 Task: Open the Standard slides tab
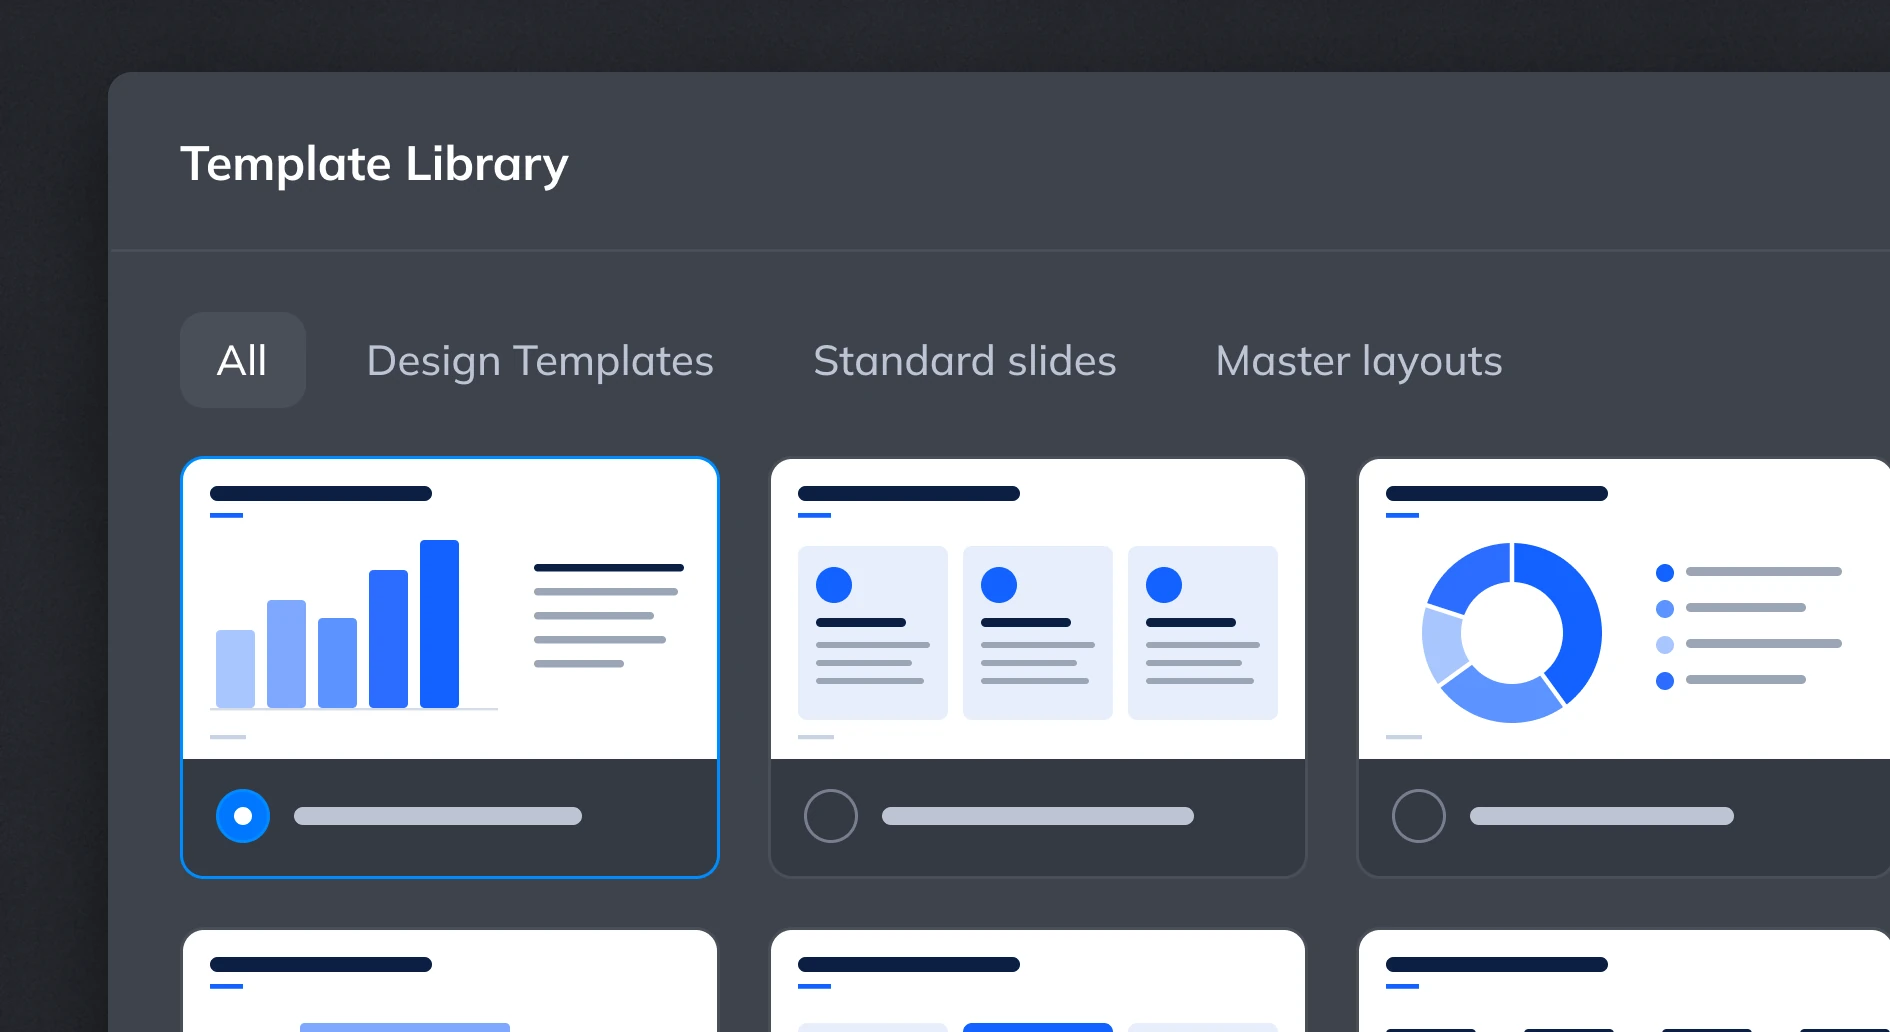point(965,361)
